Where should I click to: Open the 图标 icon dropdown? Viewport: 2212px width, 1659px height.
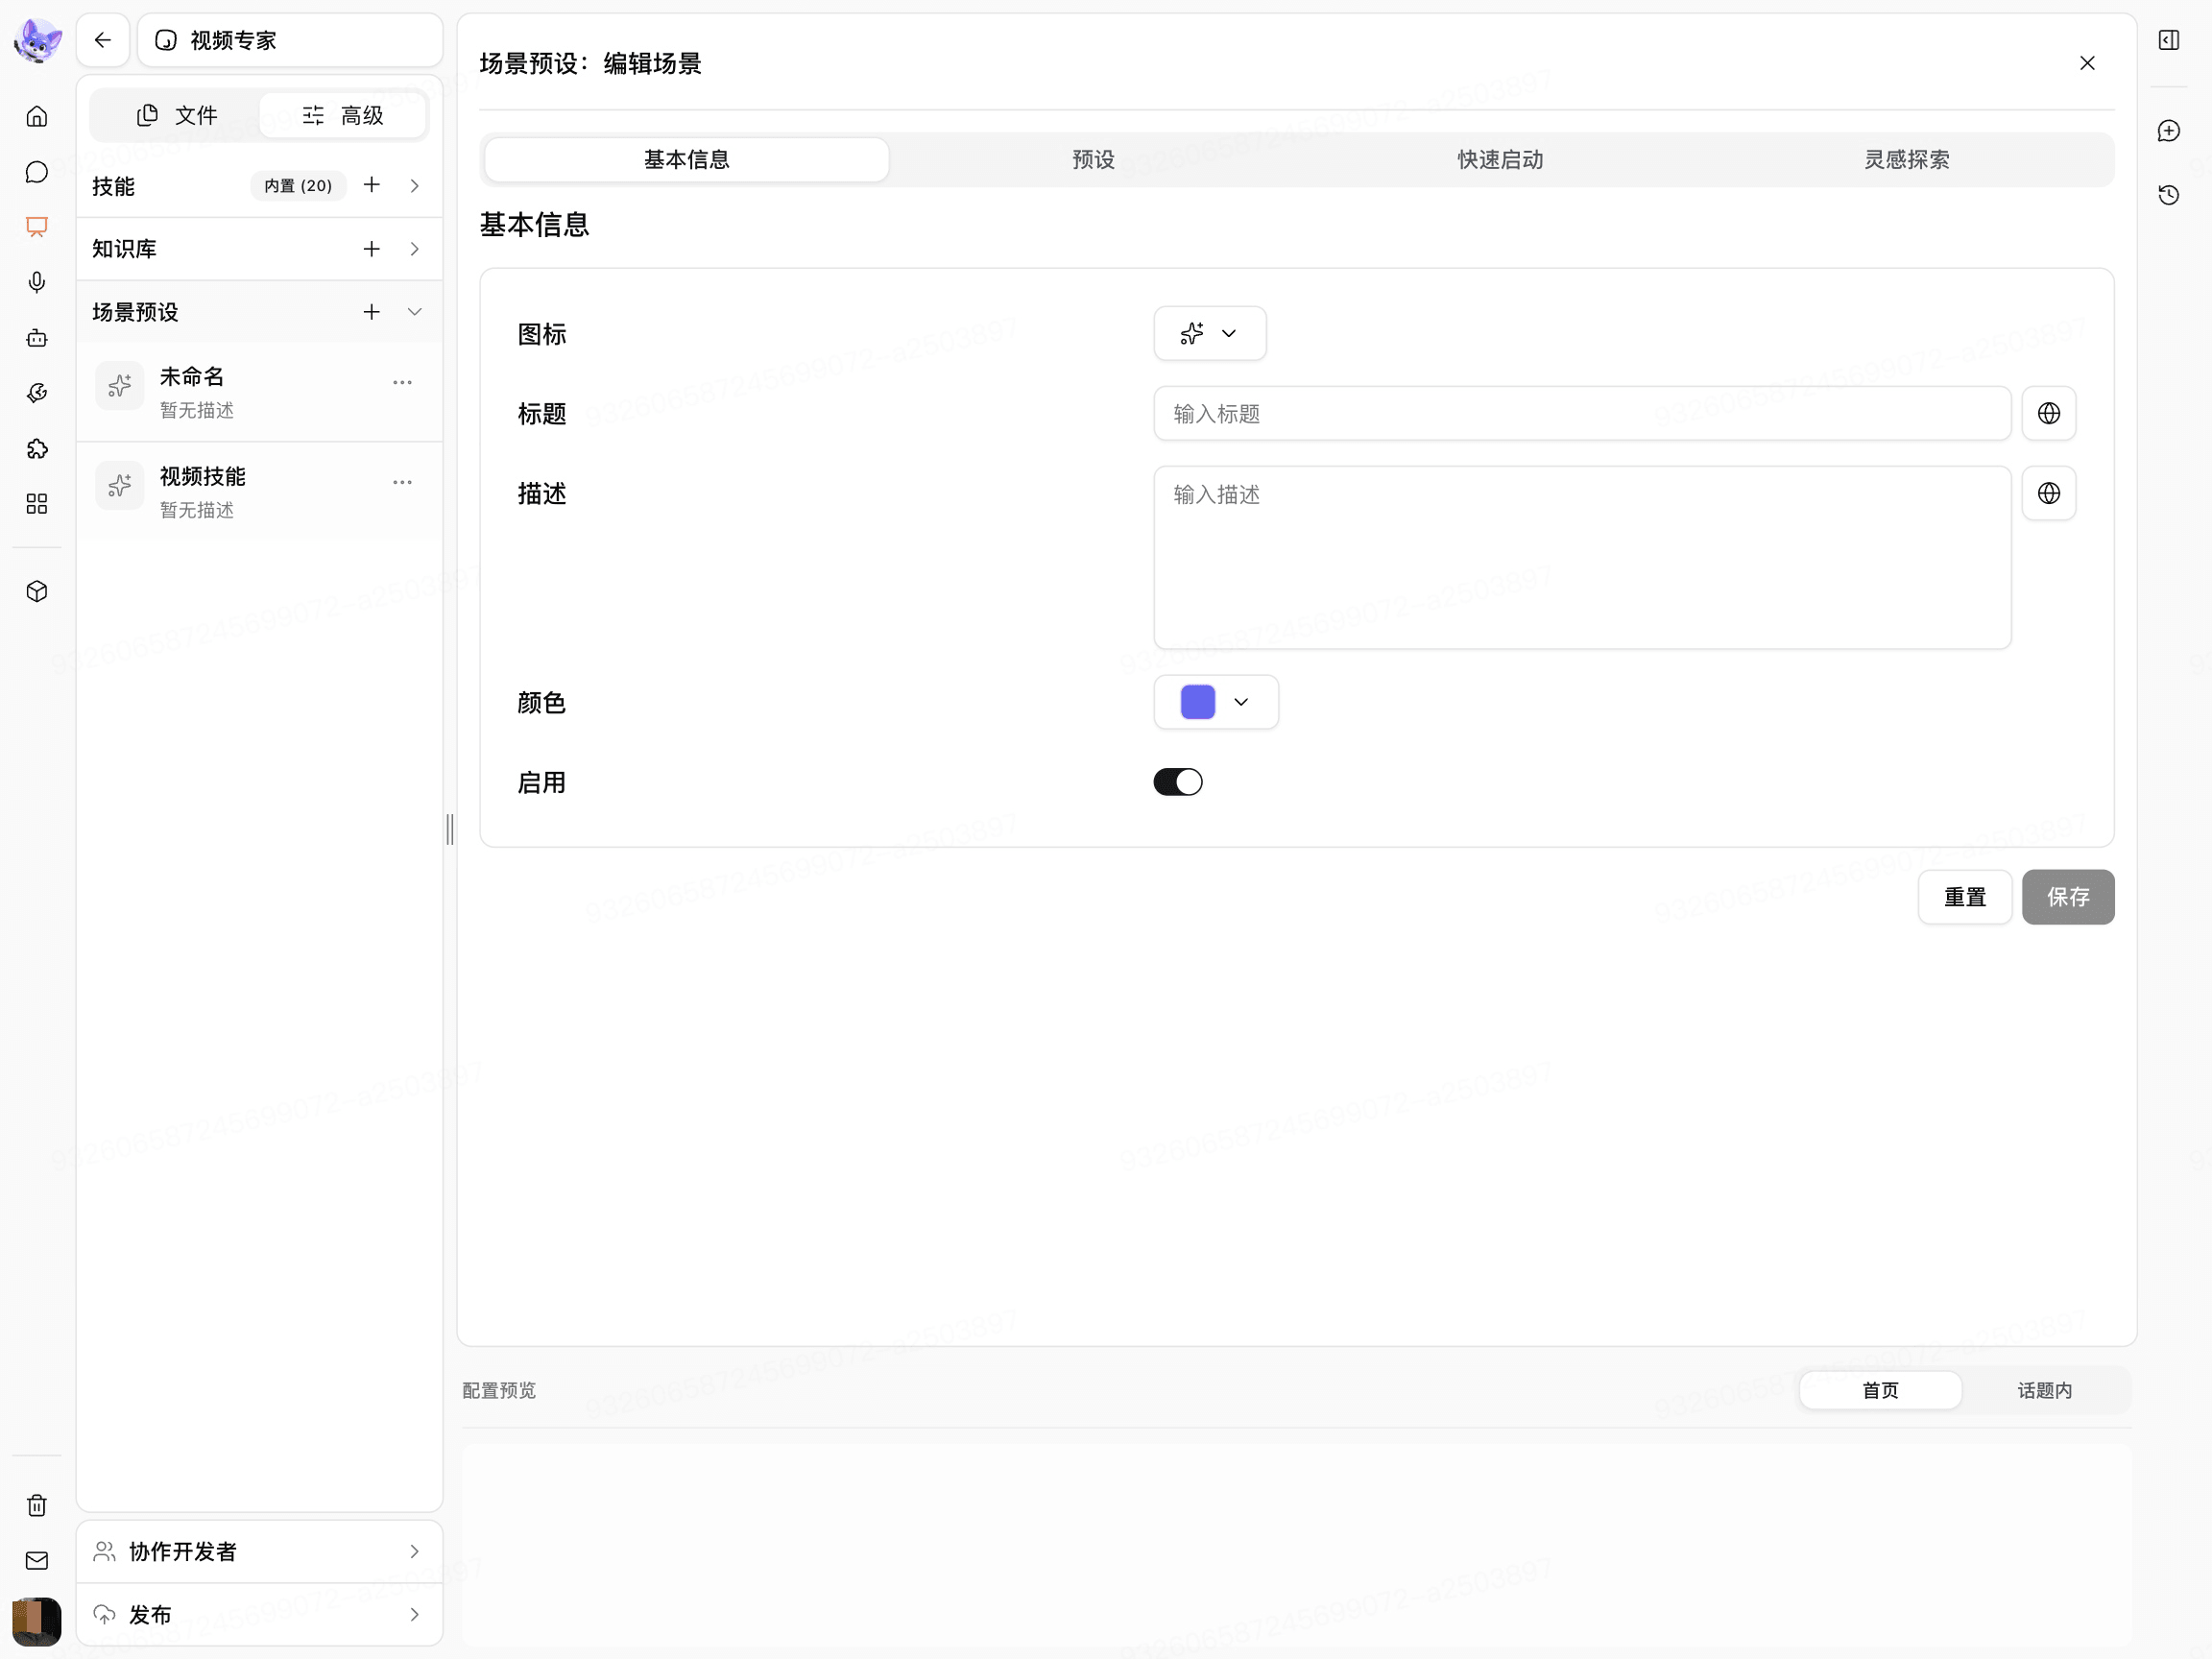(1210, 334)
